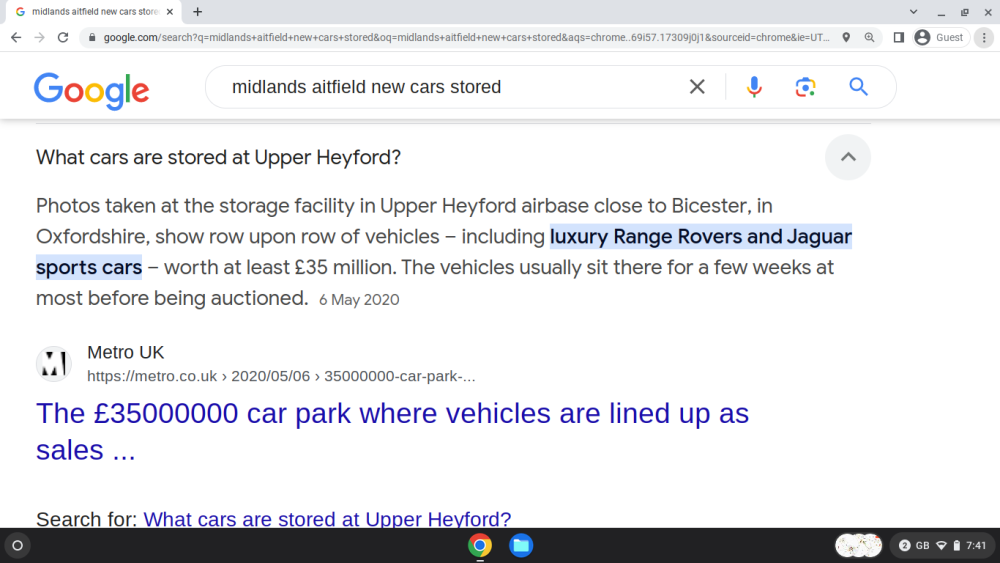Image resolution: width=1000 pixels, height=563 pixels.
Task: Clear the search box with the X icon
Action: 697,87
